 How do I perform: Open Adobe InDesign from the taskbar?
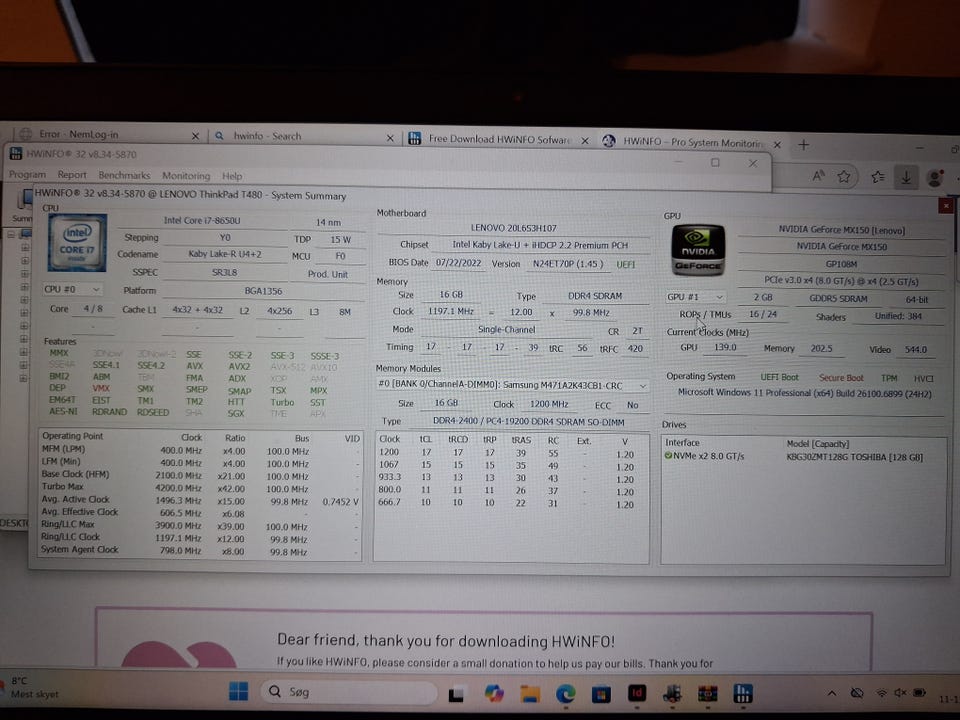point(637,694)
